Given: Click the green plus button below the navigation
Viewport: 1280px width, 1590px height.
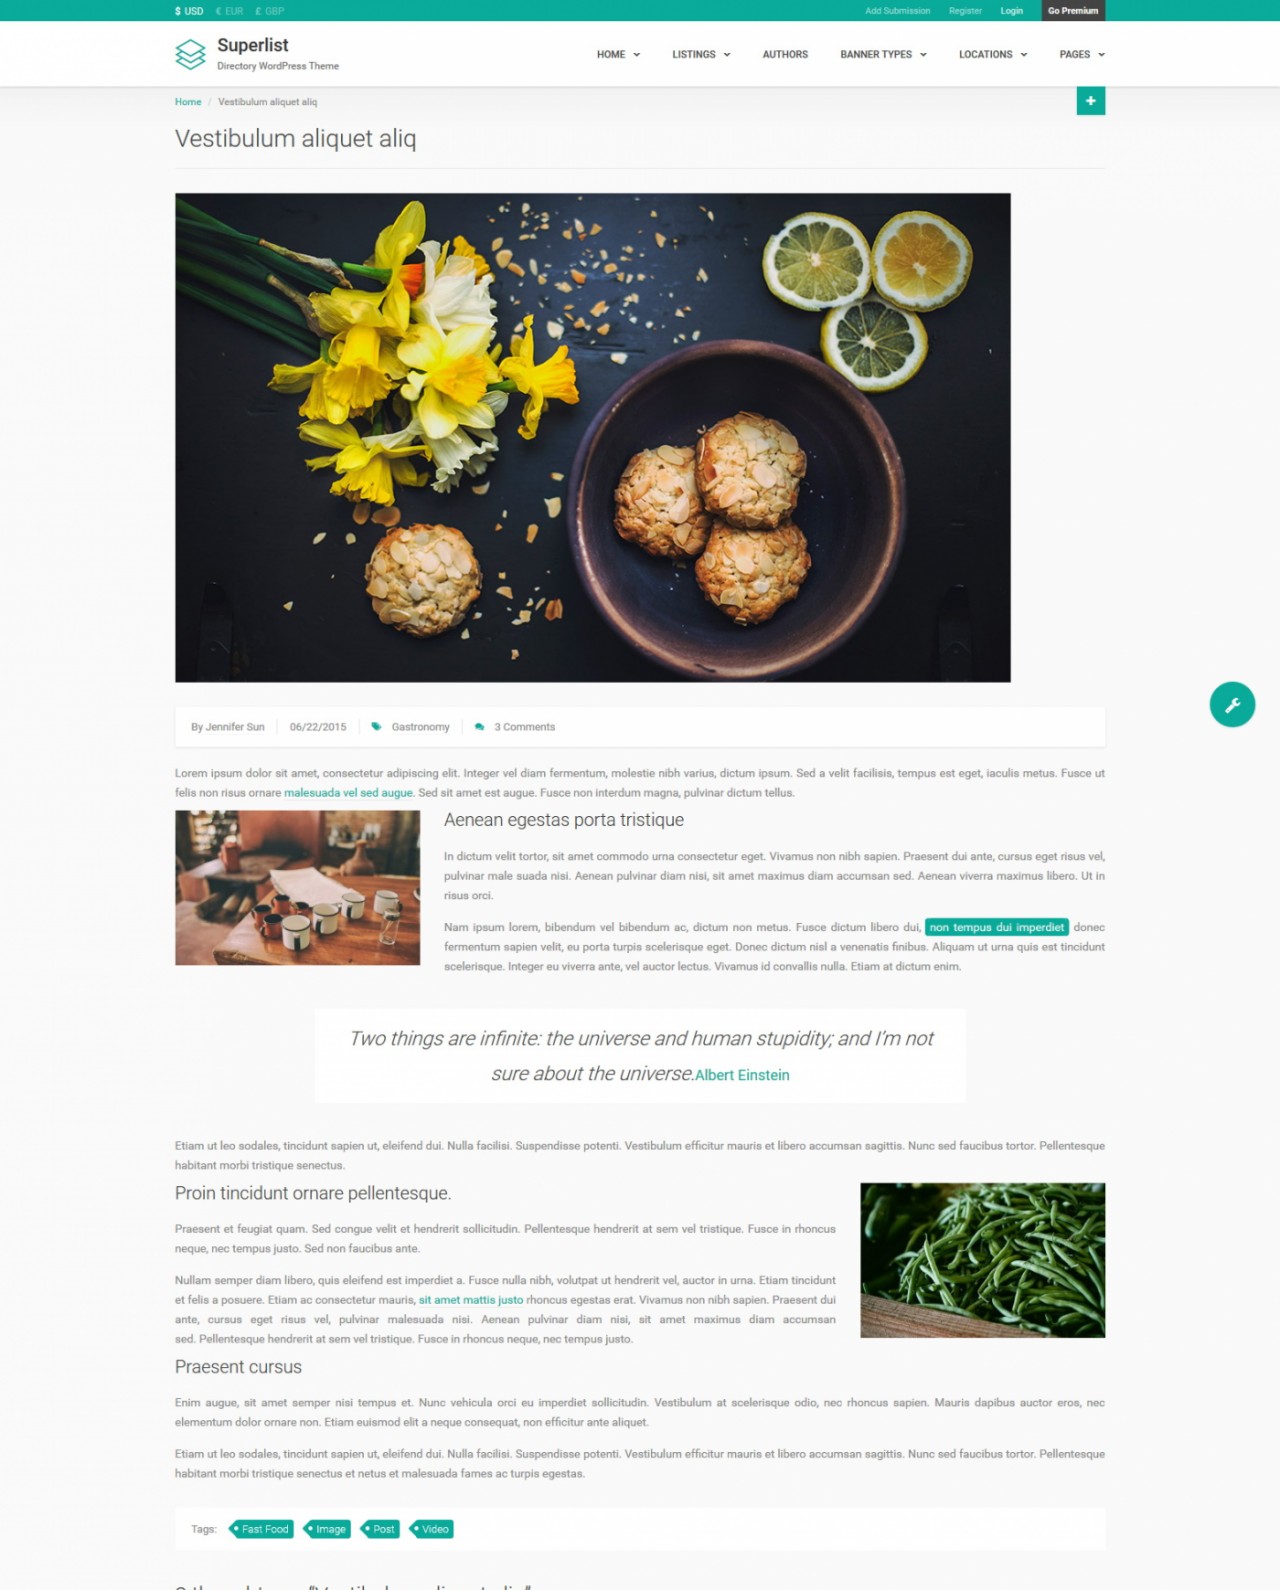Looking at the screenshot, I should click(1090, 101).
